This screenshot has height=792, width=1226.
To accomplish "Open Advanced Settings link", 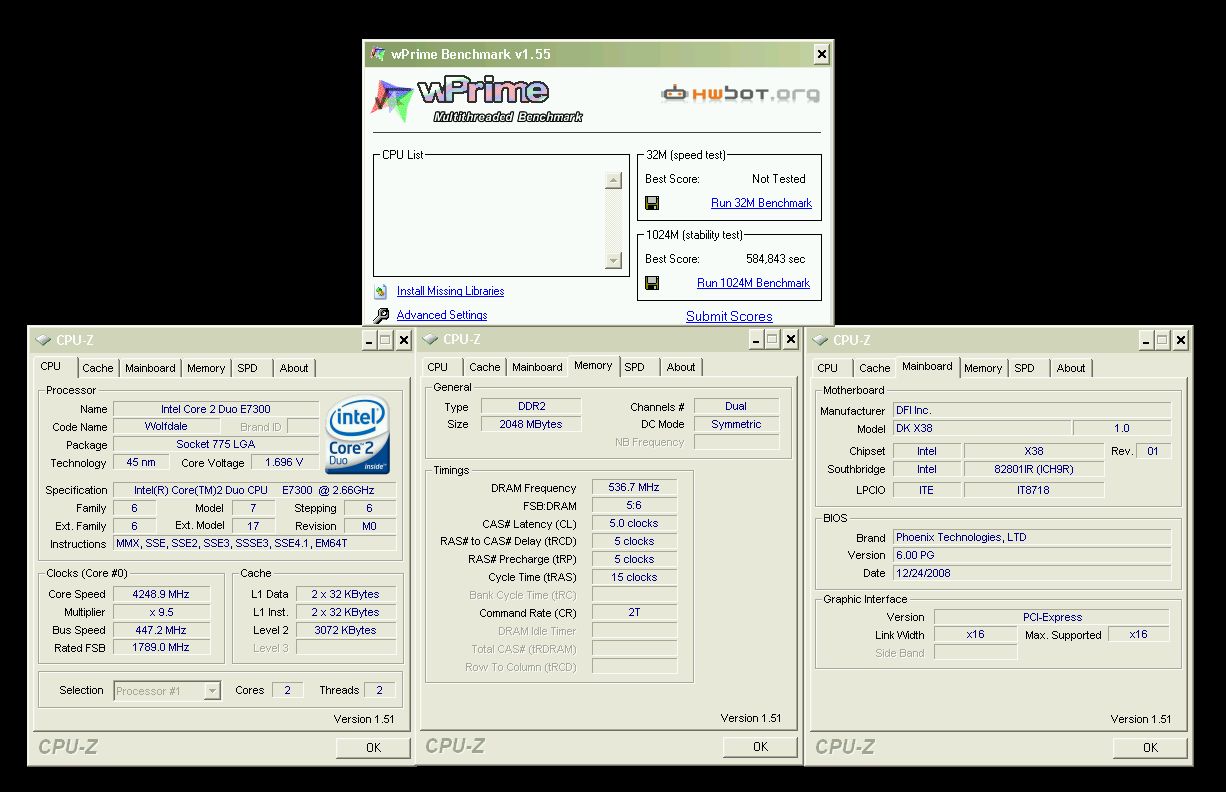I will (442, 315).
